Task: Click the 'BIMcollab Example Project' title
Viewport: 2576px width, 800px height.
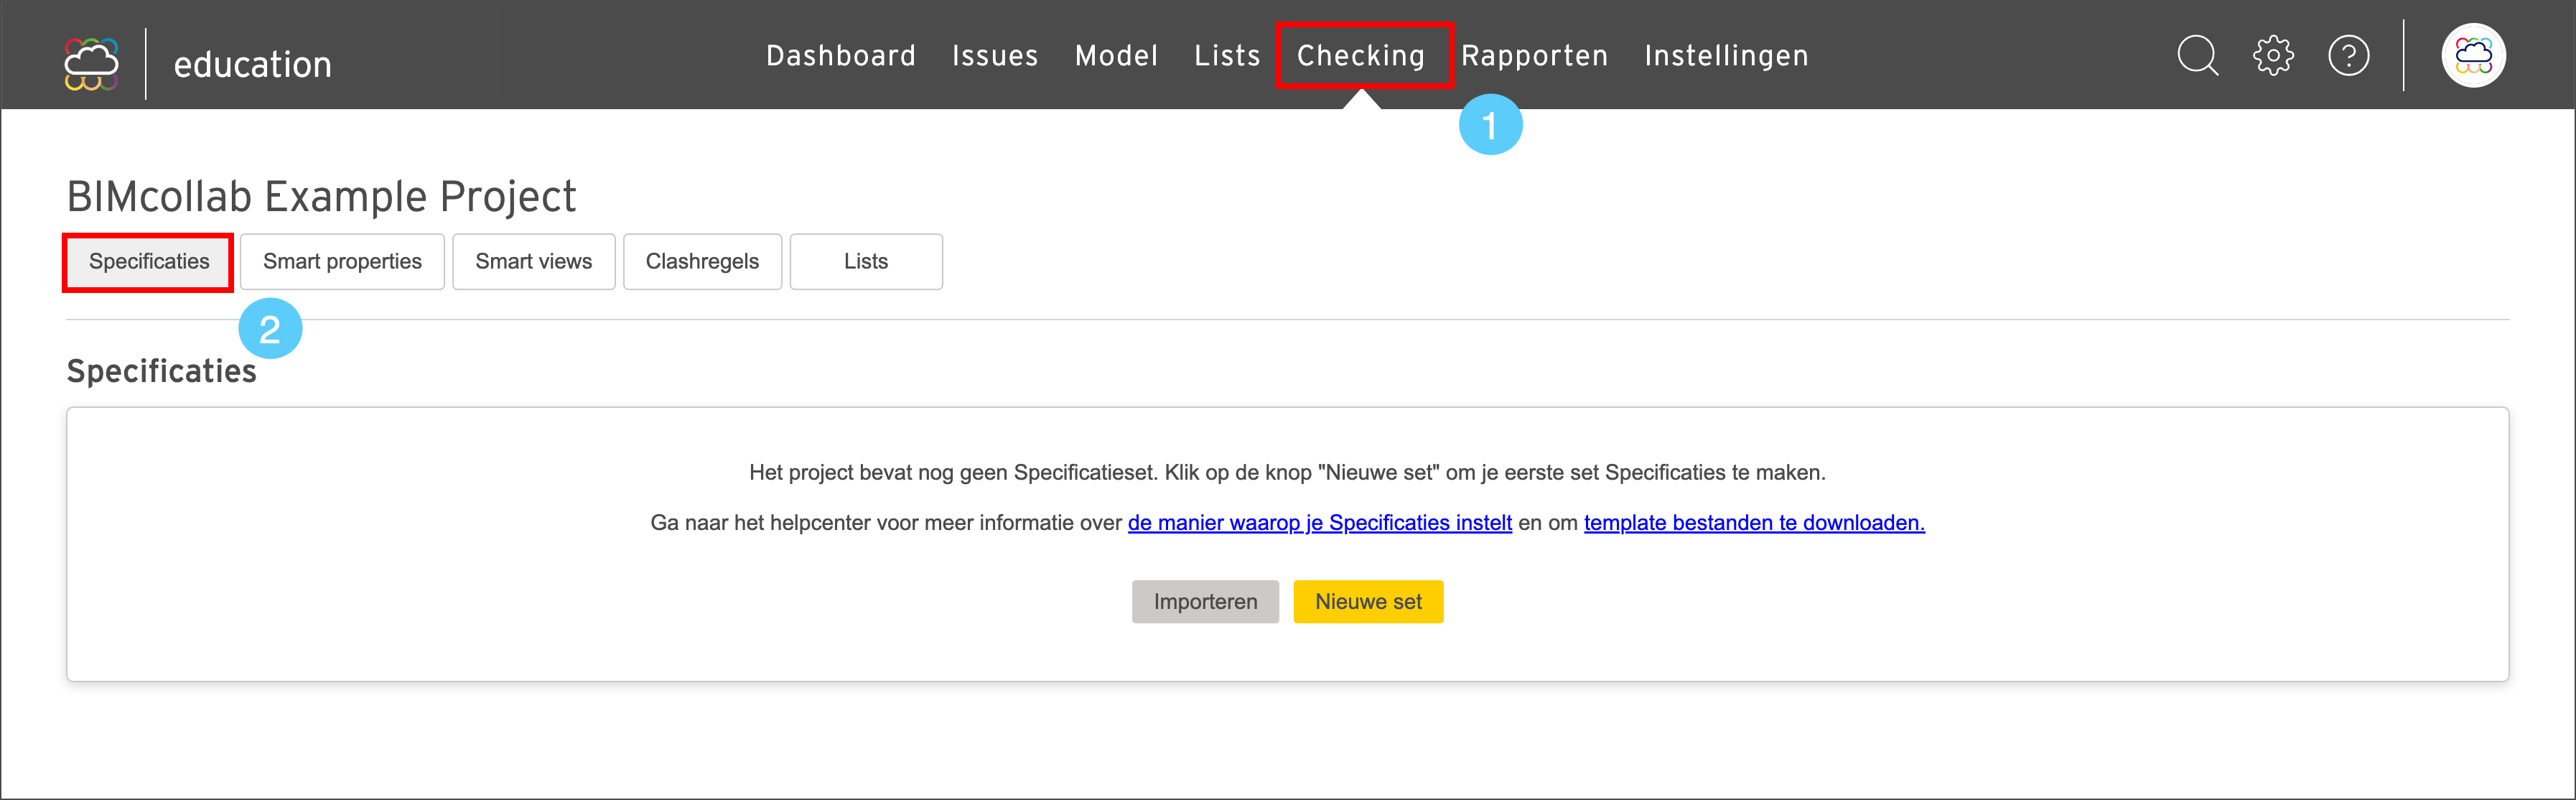Action: 322,196
